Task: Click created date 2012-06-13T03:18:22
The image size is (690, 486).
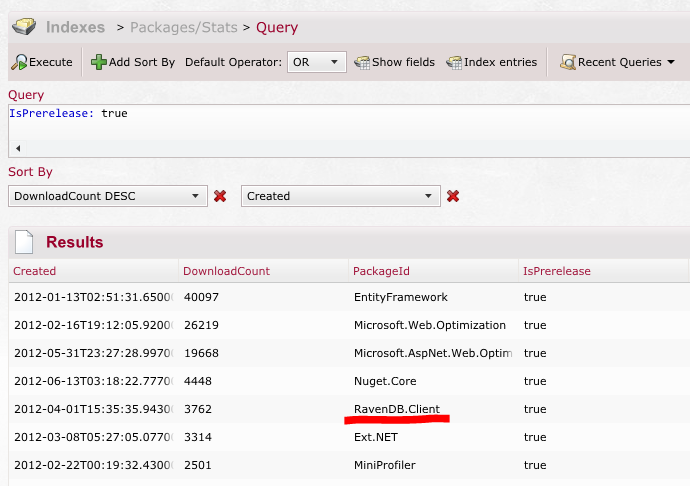Action: [x=94, y=381]
